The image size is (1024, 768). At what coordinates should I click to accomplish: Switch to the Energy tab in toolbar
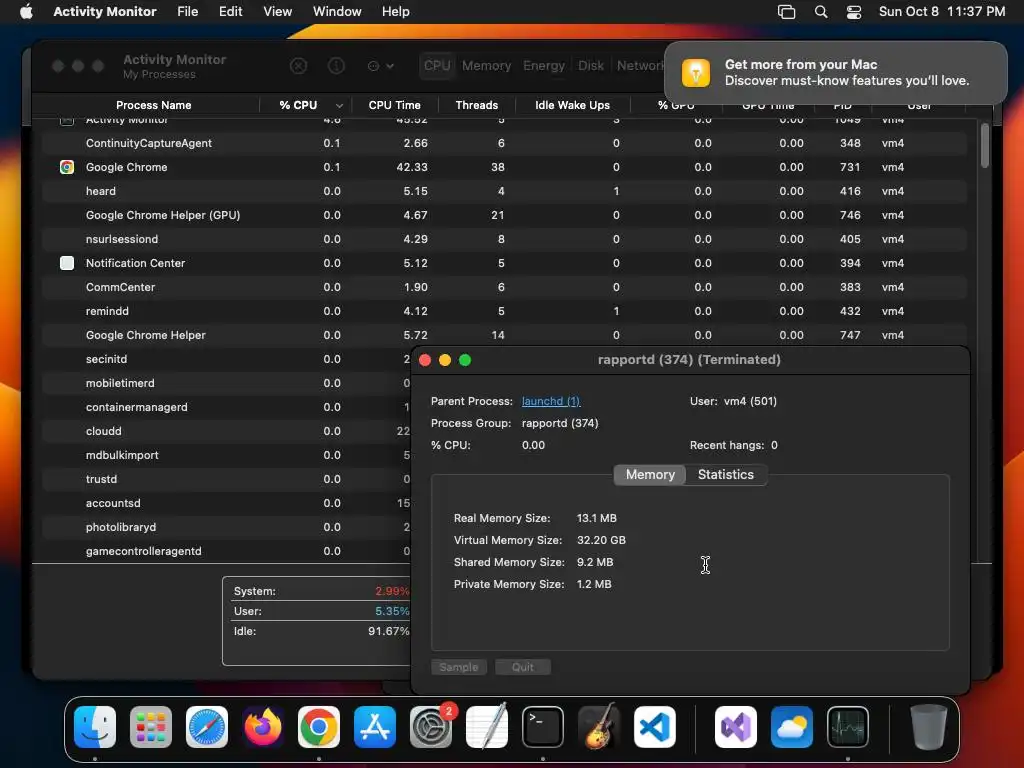point(543,66)
